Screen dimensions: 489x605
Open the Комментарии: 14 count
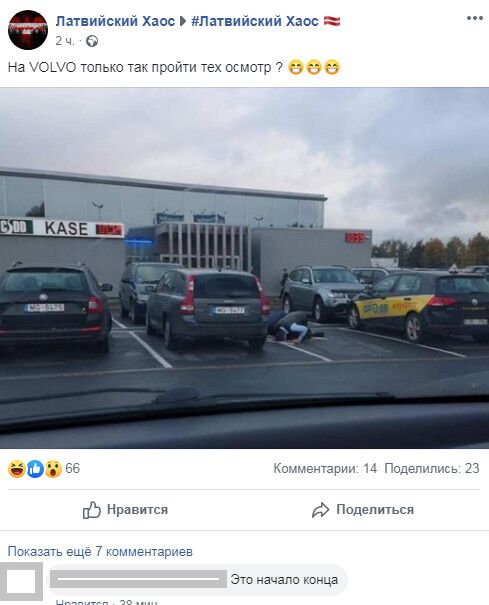pos(325,468)
